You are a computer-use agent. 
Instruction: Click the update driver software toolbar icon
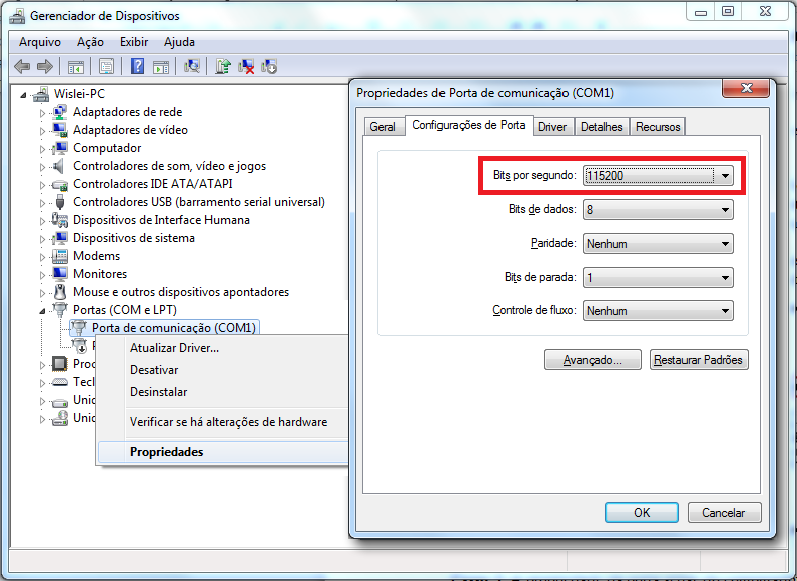[223, 66]
